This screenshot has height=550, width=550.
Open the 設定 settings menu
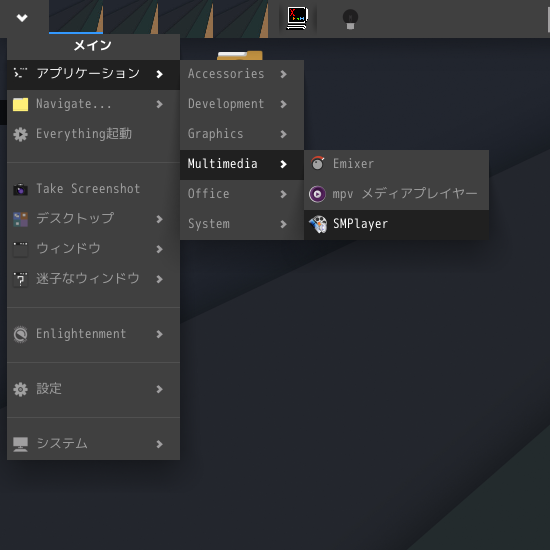[x=93, y=389]
